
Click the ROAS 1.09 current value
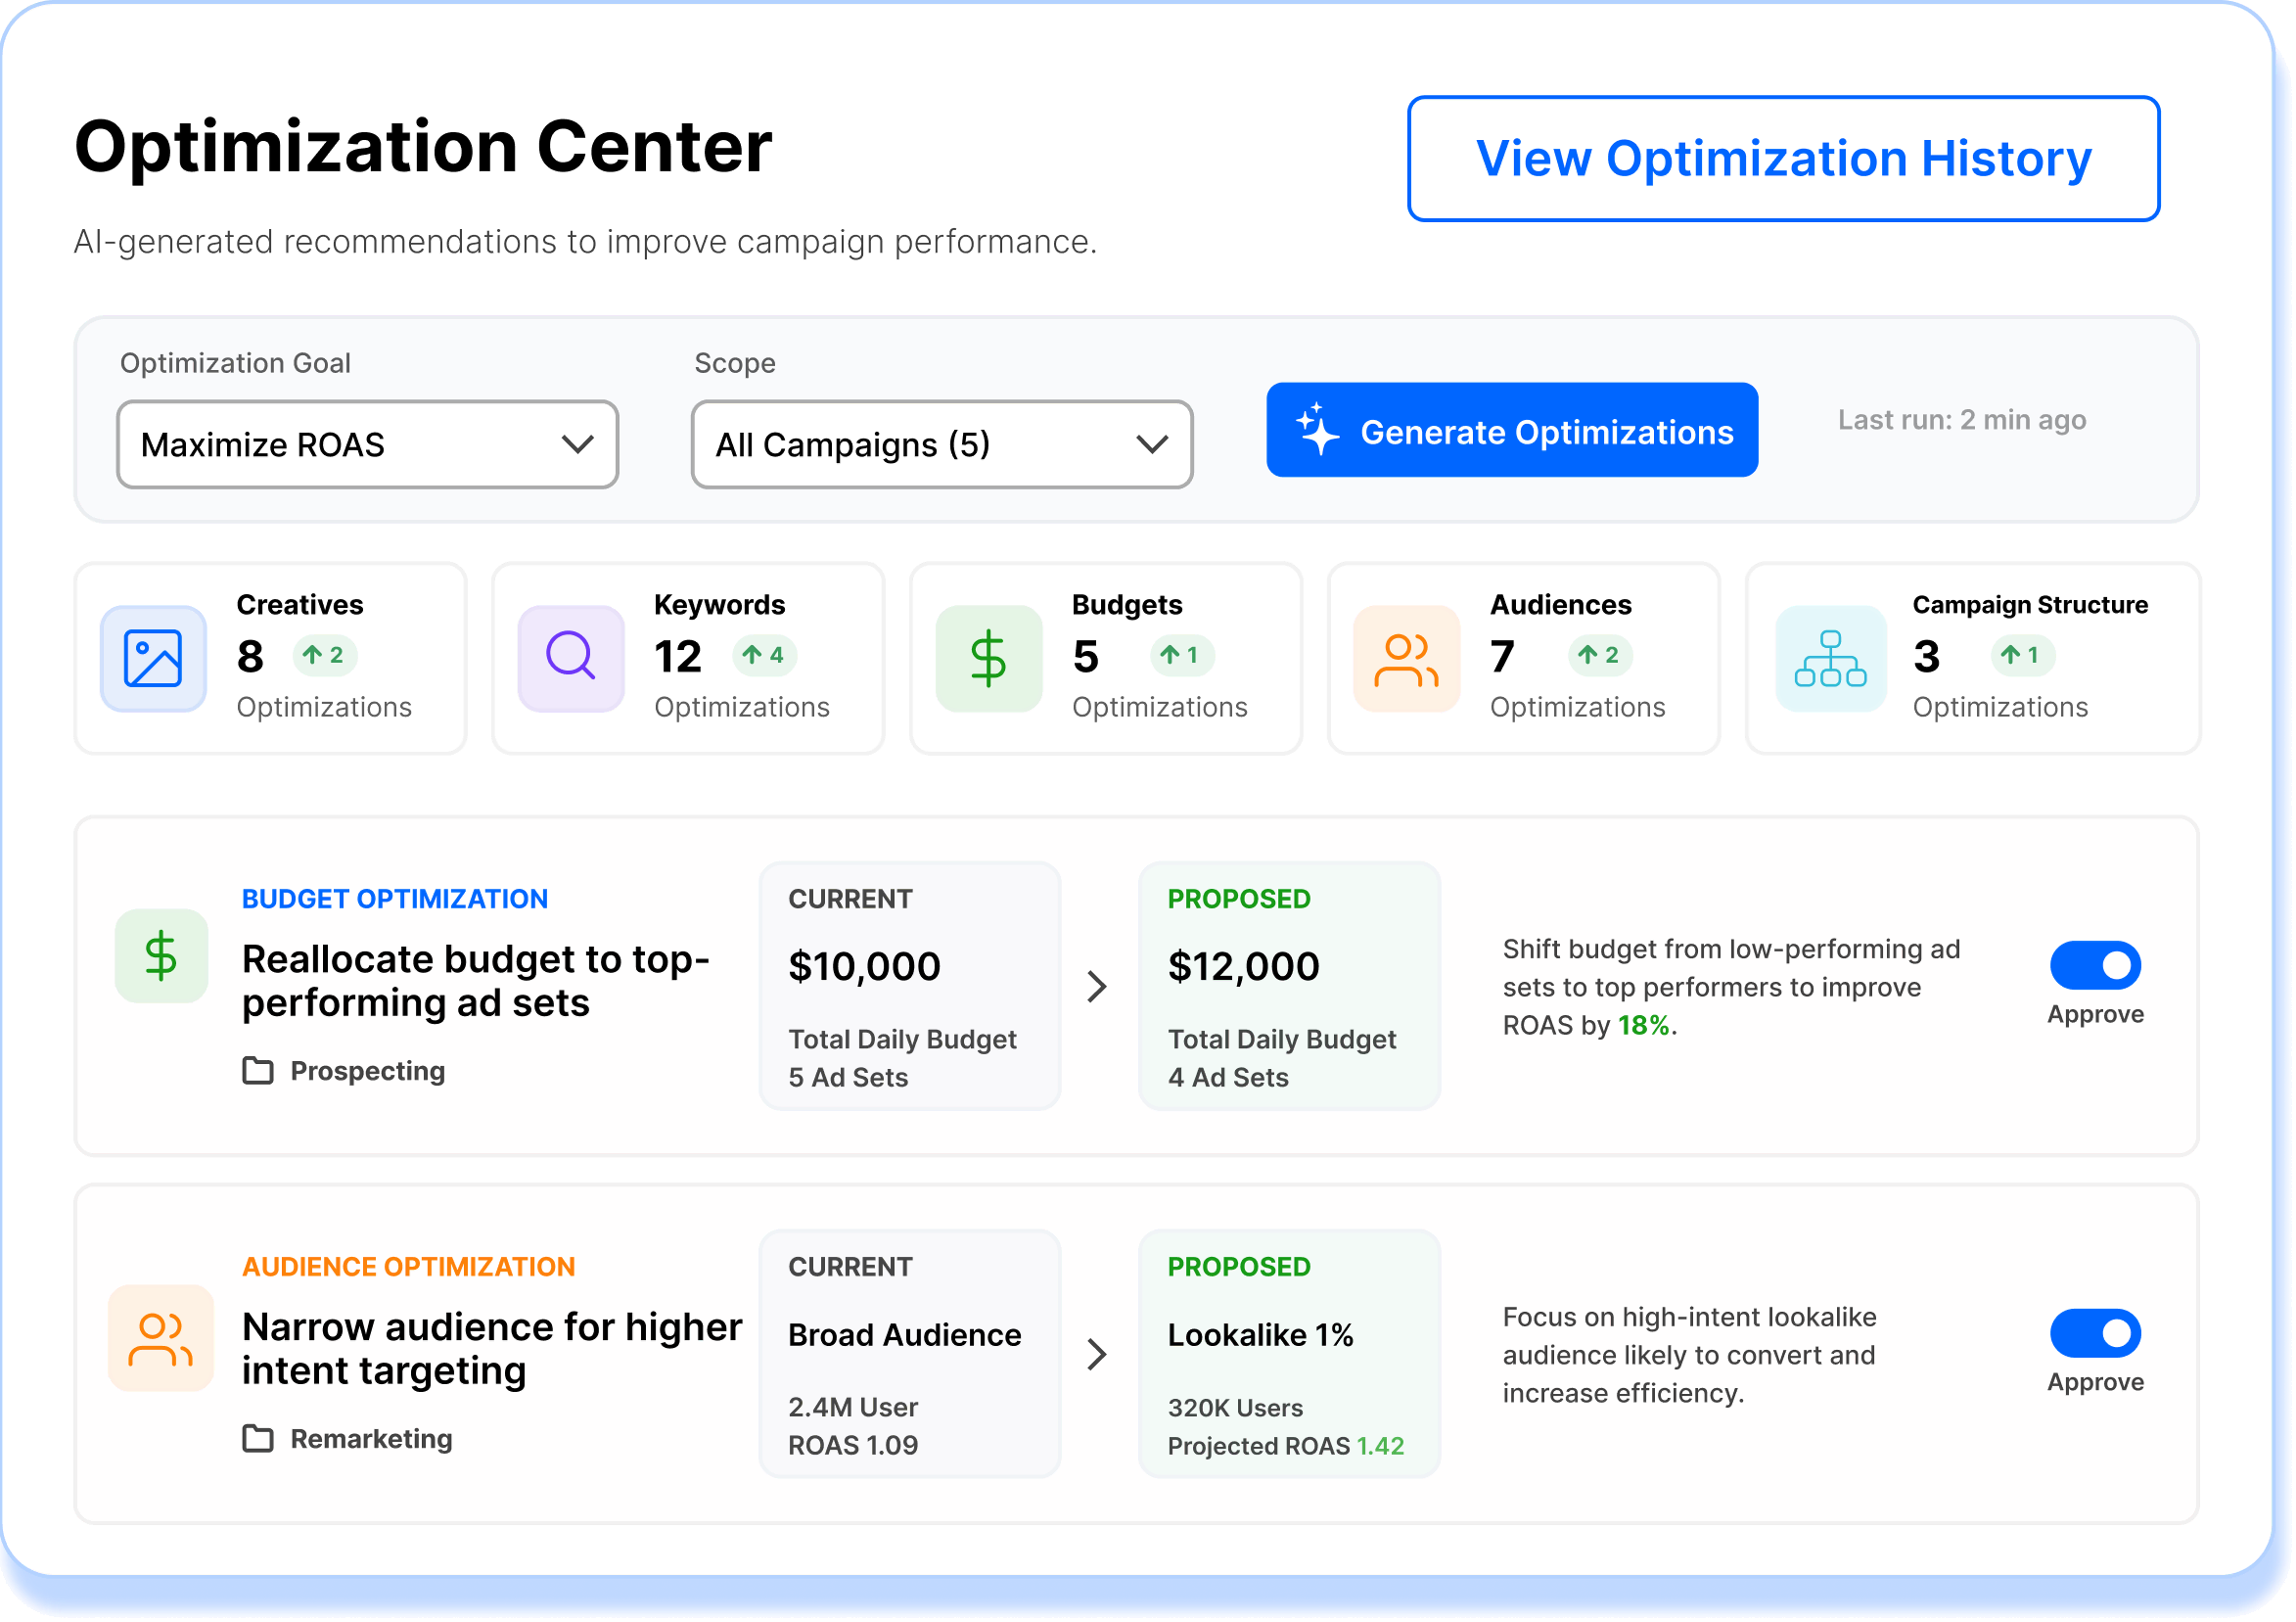[x=853, y=1446]
